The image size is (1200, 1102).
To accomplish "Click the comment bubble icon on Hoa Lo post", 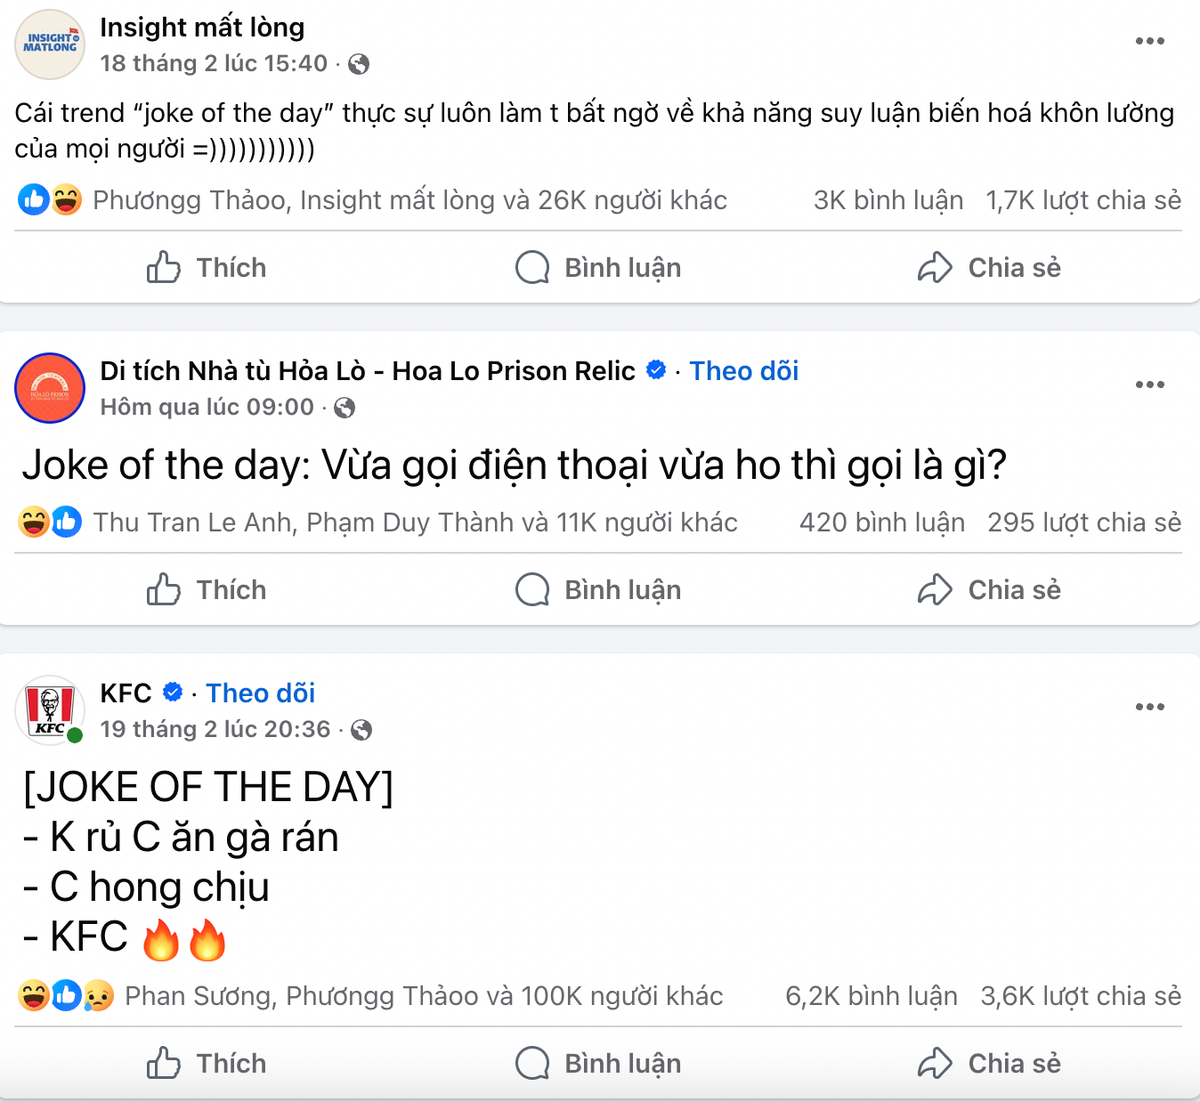I will (531, 589).
